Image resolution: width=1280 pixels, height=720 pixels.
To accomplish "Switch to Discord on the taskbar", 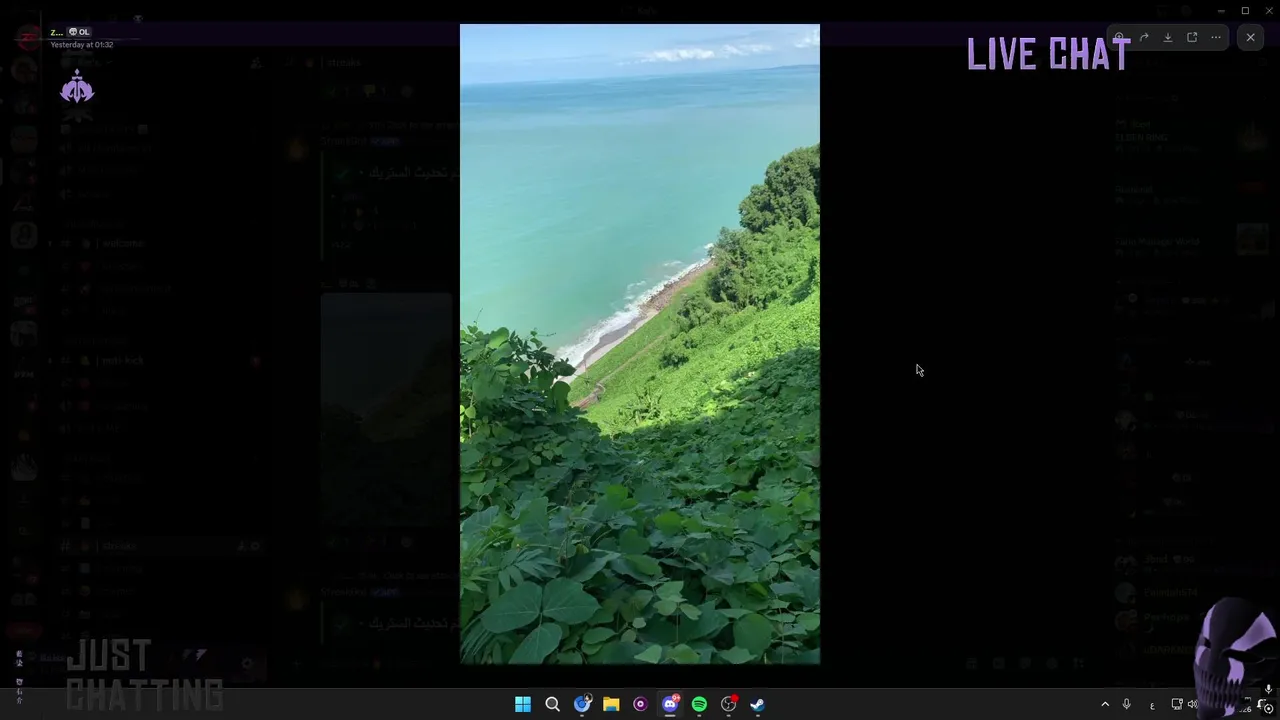I will 670,704.
